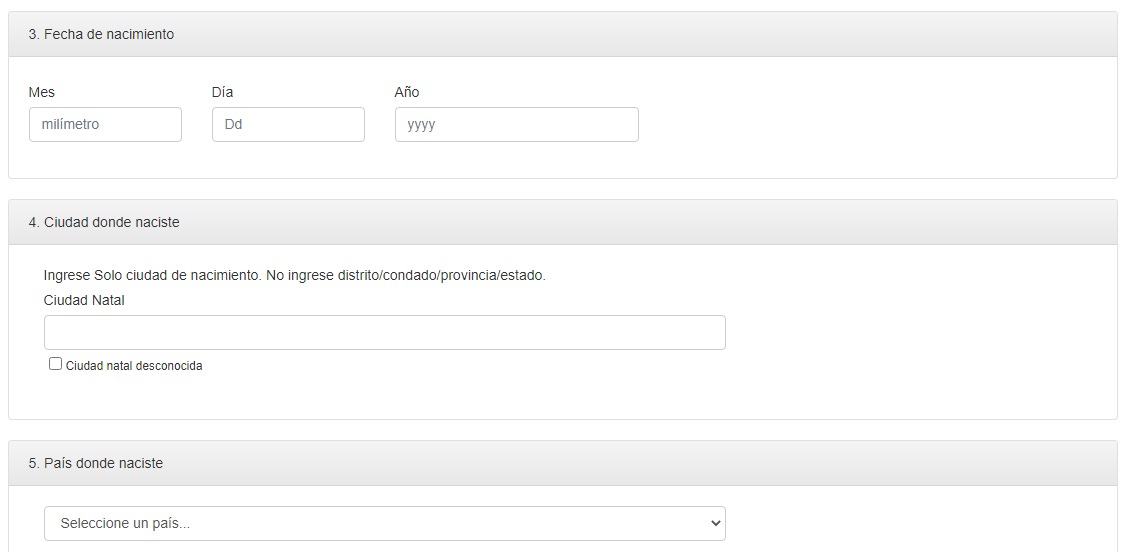Check the Ciudad natal desconocida checkbox

[x=55, y=364]
